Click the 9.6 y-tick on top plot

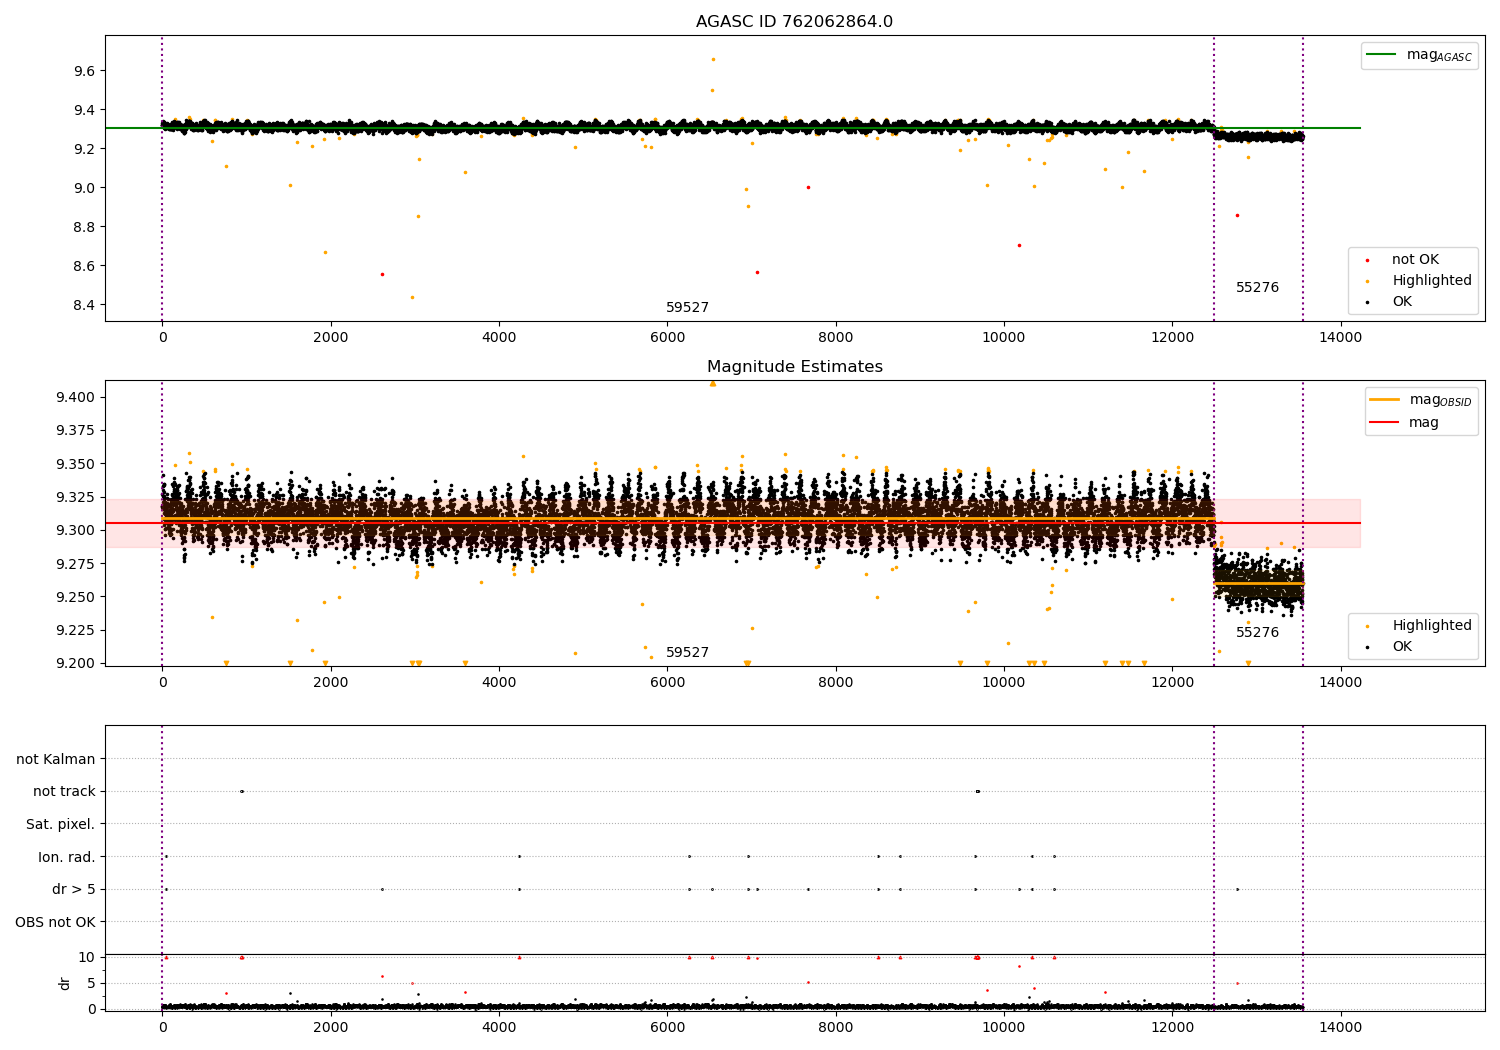(x=84, y=71)
